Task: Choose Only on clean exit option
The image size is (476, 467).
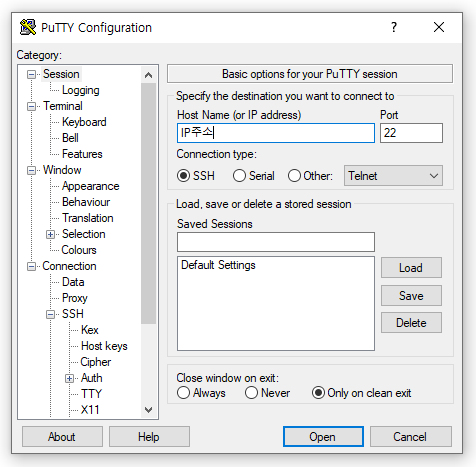Action: click(x=318, y=393)
